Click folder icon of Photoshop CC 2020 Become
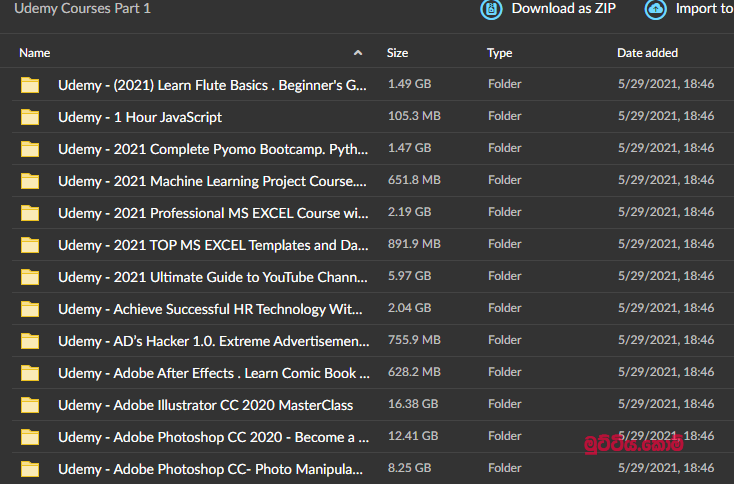734x484 pixels. [x=30, y=437]
